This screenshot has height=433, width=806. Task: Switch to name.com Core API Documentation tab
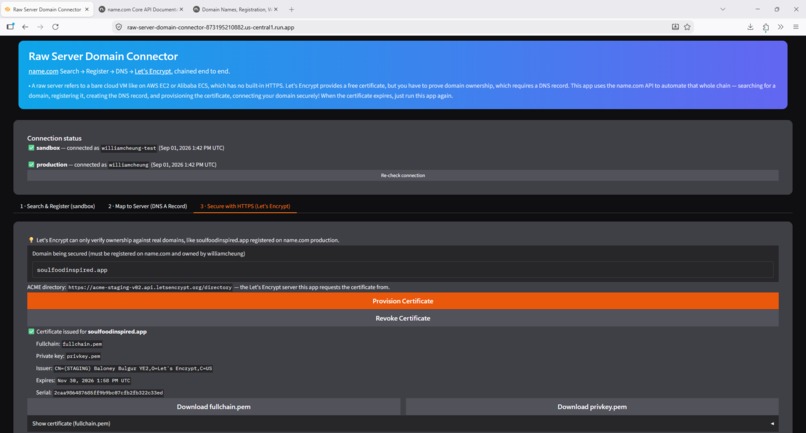(141, 9)
